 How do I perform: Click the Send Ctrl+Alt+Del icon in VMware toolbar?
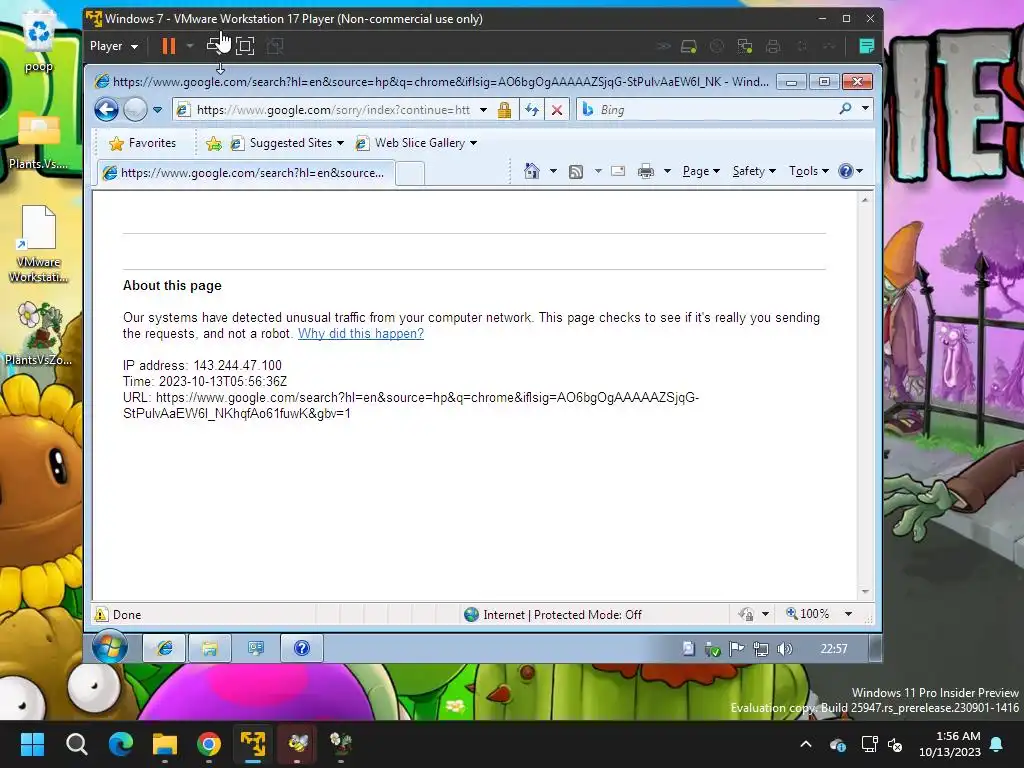coord(214,46)
